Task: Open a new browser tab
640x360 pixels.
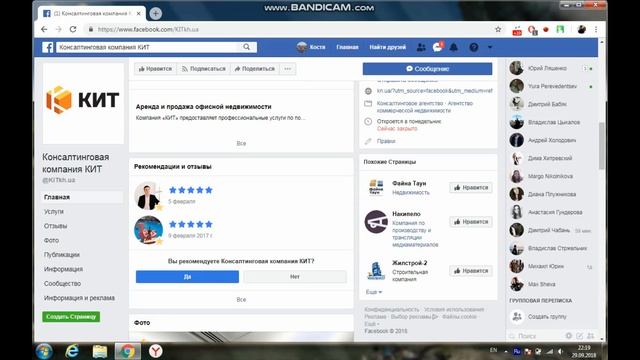Action: 156,13
